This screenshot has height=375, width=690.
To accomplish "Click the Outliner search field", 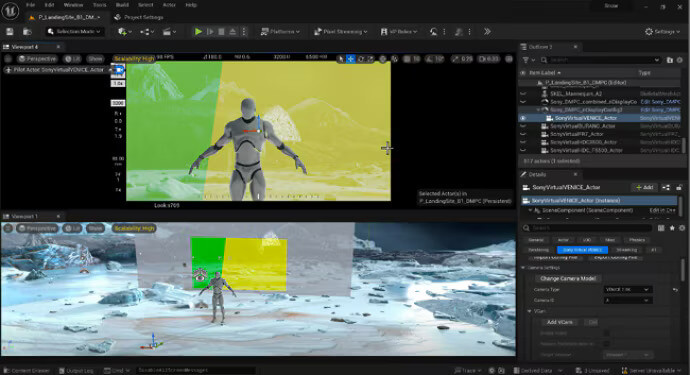I will (601, 60).
